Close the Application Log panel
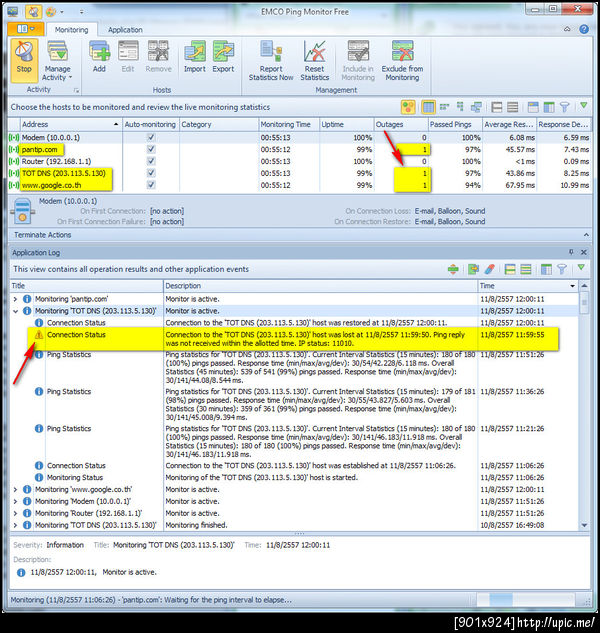The image size is (600, 633). click(x=584, y=252)
